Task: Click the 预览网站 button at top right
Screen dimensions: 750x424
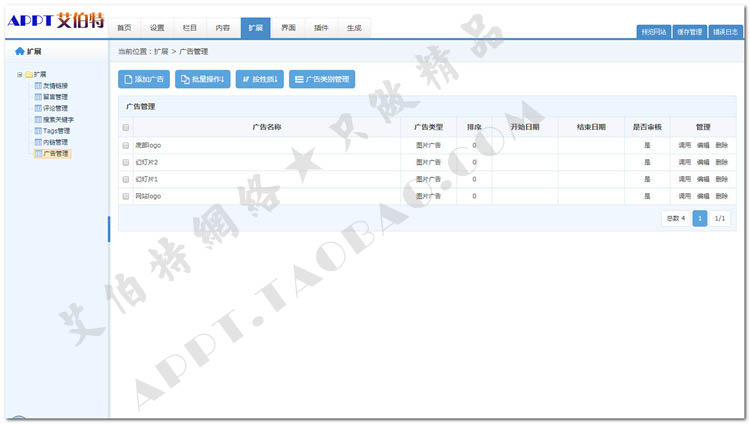Action: coord(653,32)
